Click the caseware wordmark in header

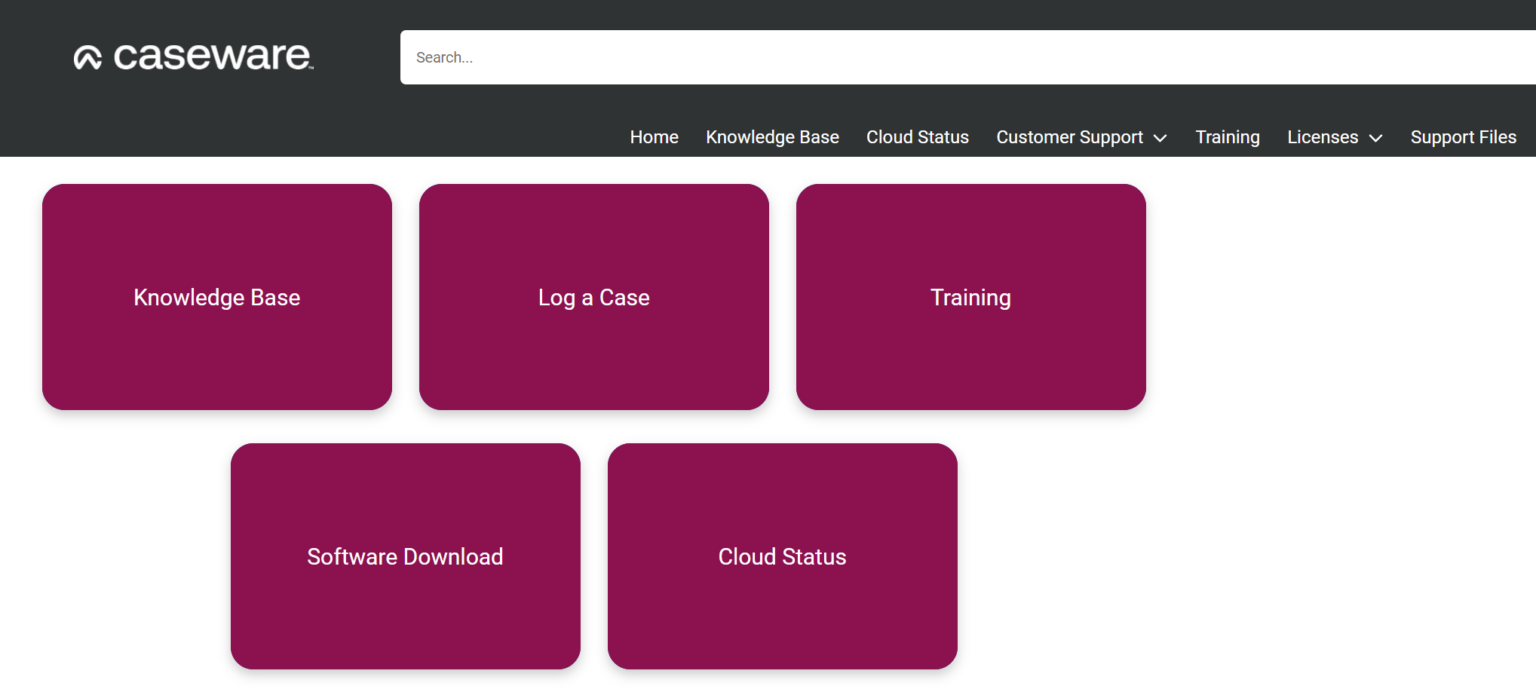(212, 57)
